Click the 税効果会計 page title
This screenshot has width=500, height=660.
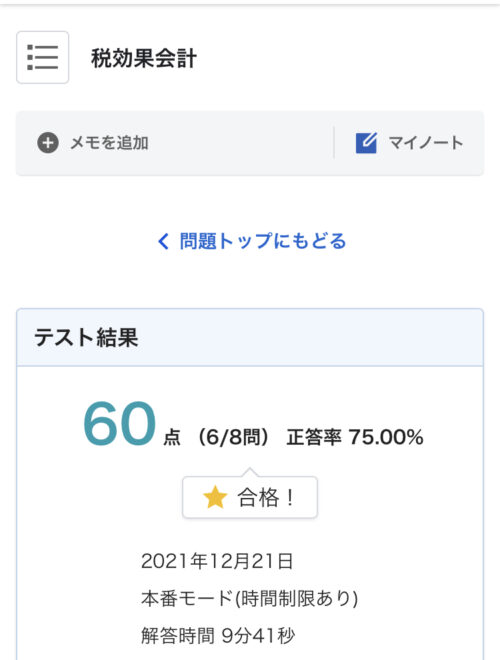(144, 58)
